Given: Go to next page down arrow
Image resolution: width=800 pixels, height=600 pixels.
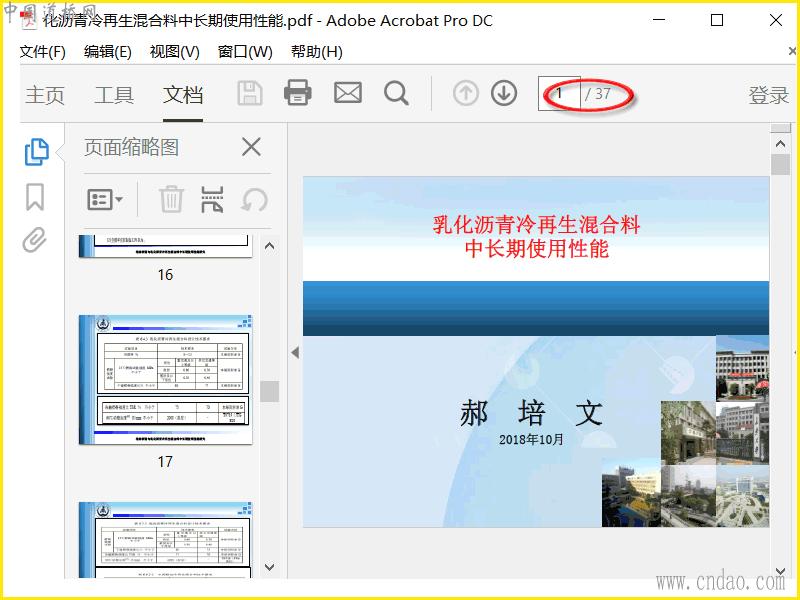Looking at the screenshot, I should tap(504, 93).
